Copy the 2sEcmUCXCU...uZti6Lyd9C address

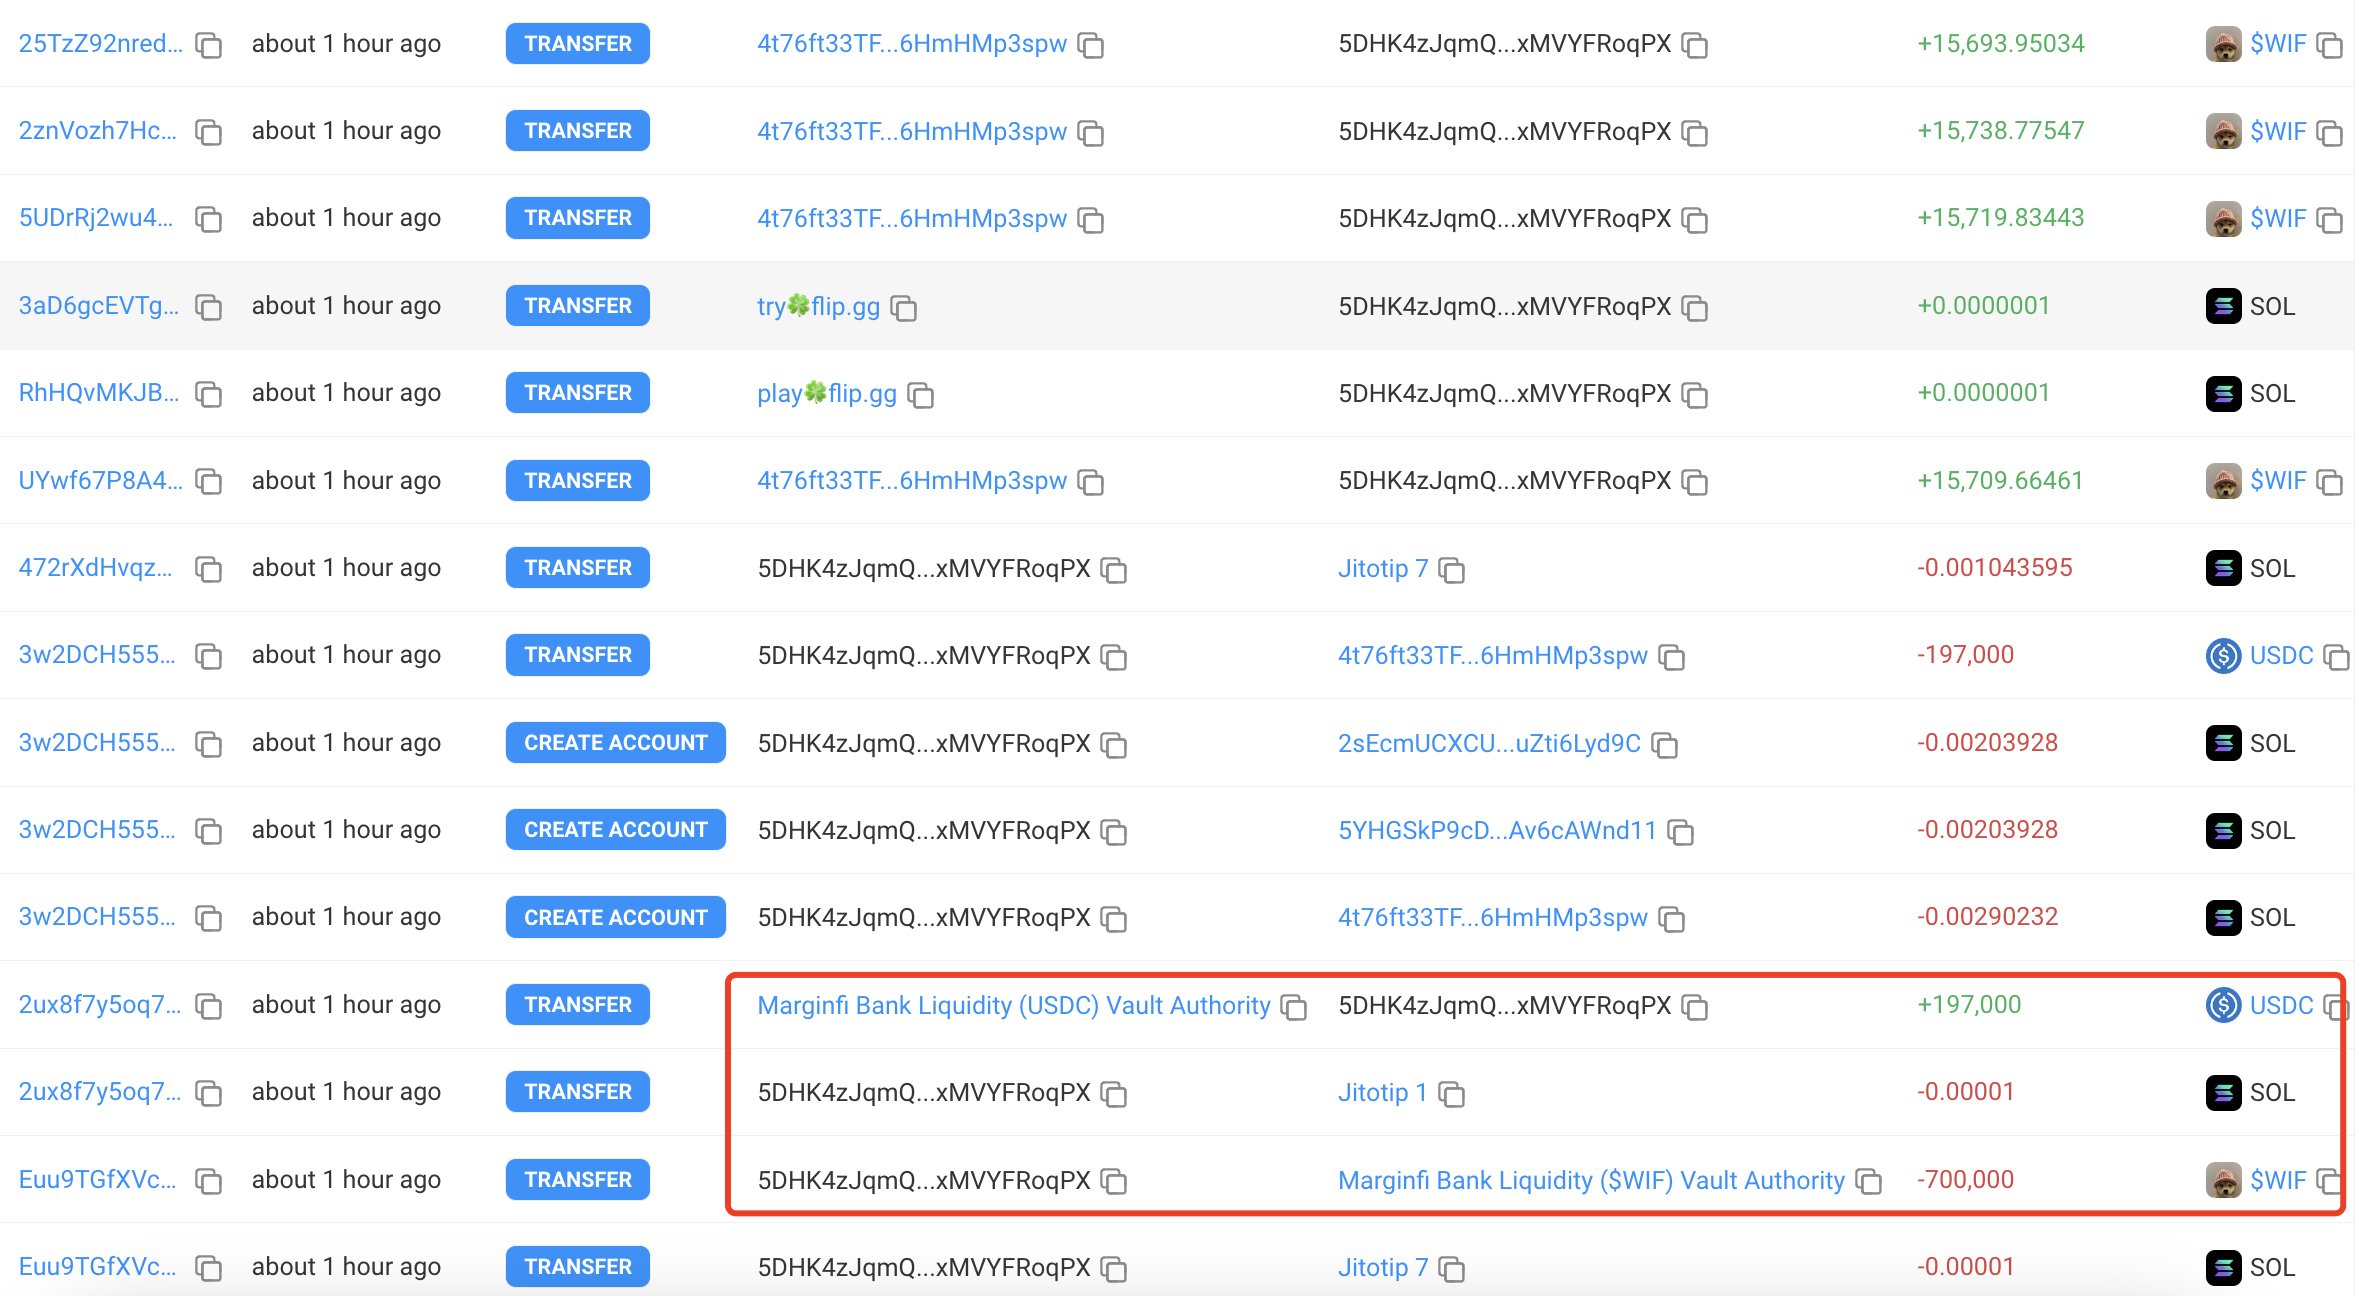point(1665,745)
